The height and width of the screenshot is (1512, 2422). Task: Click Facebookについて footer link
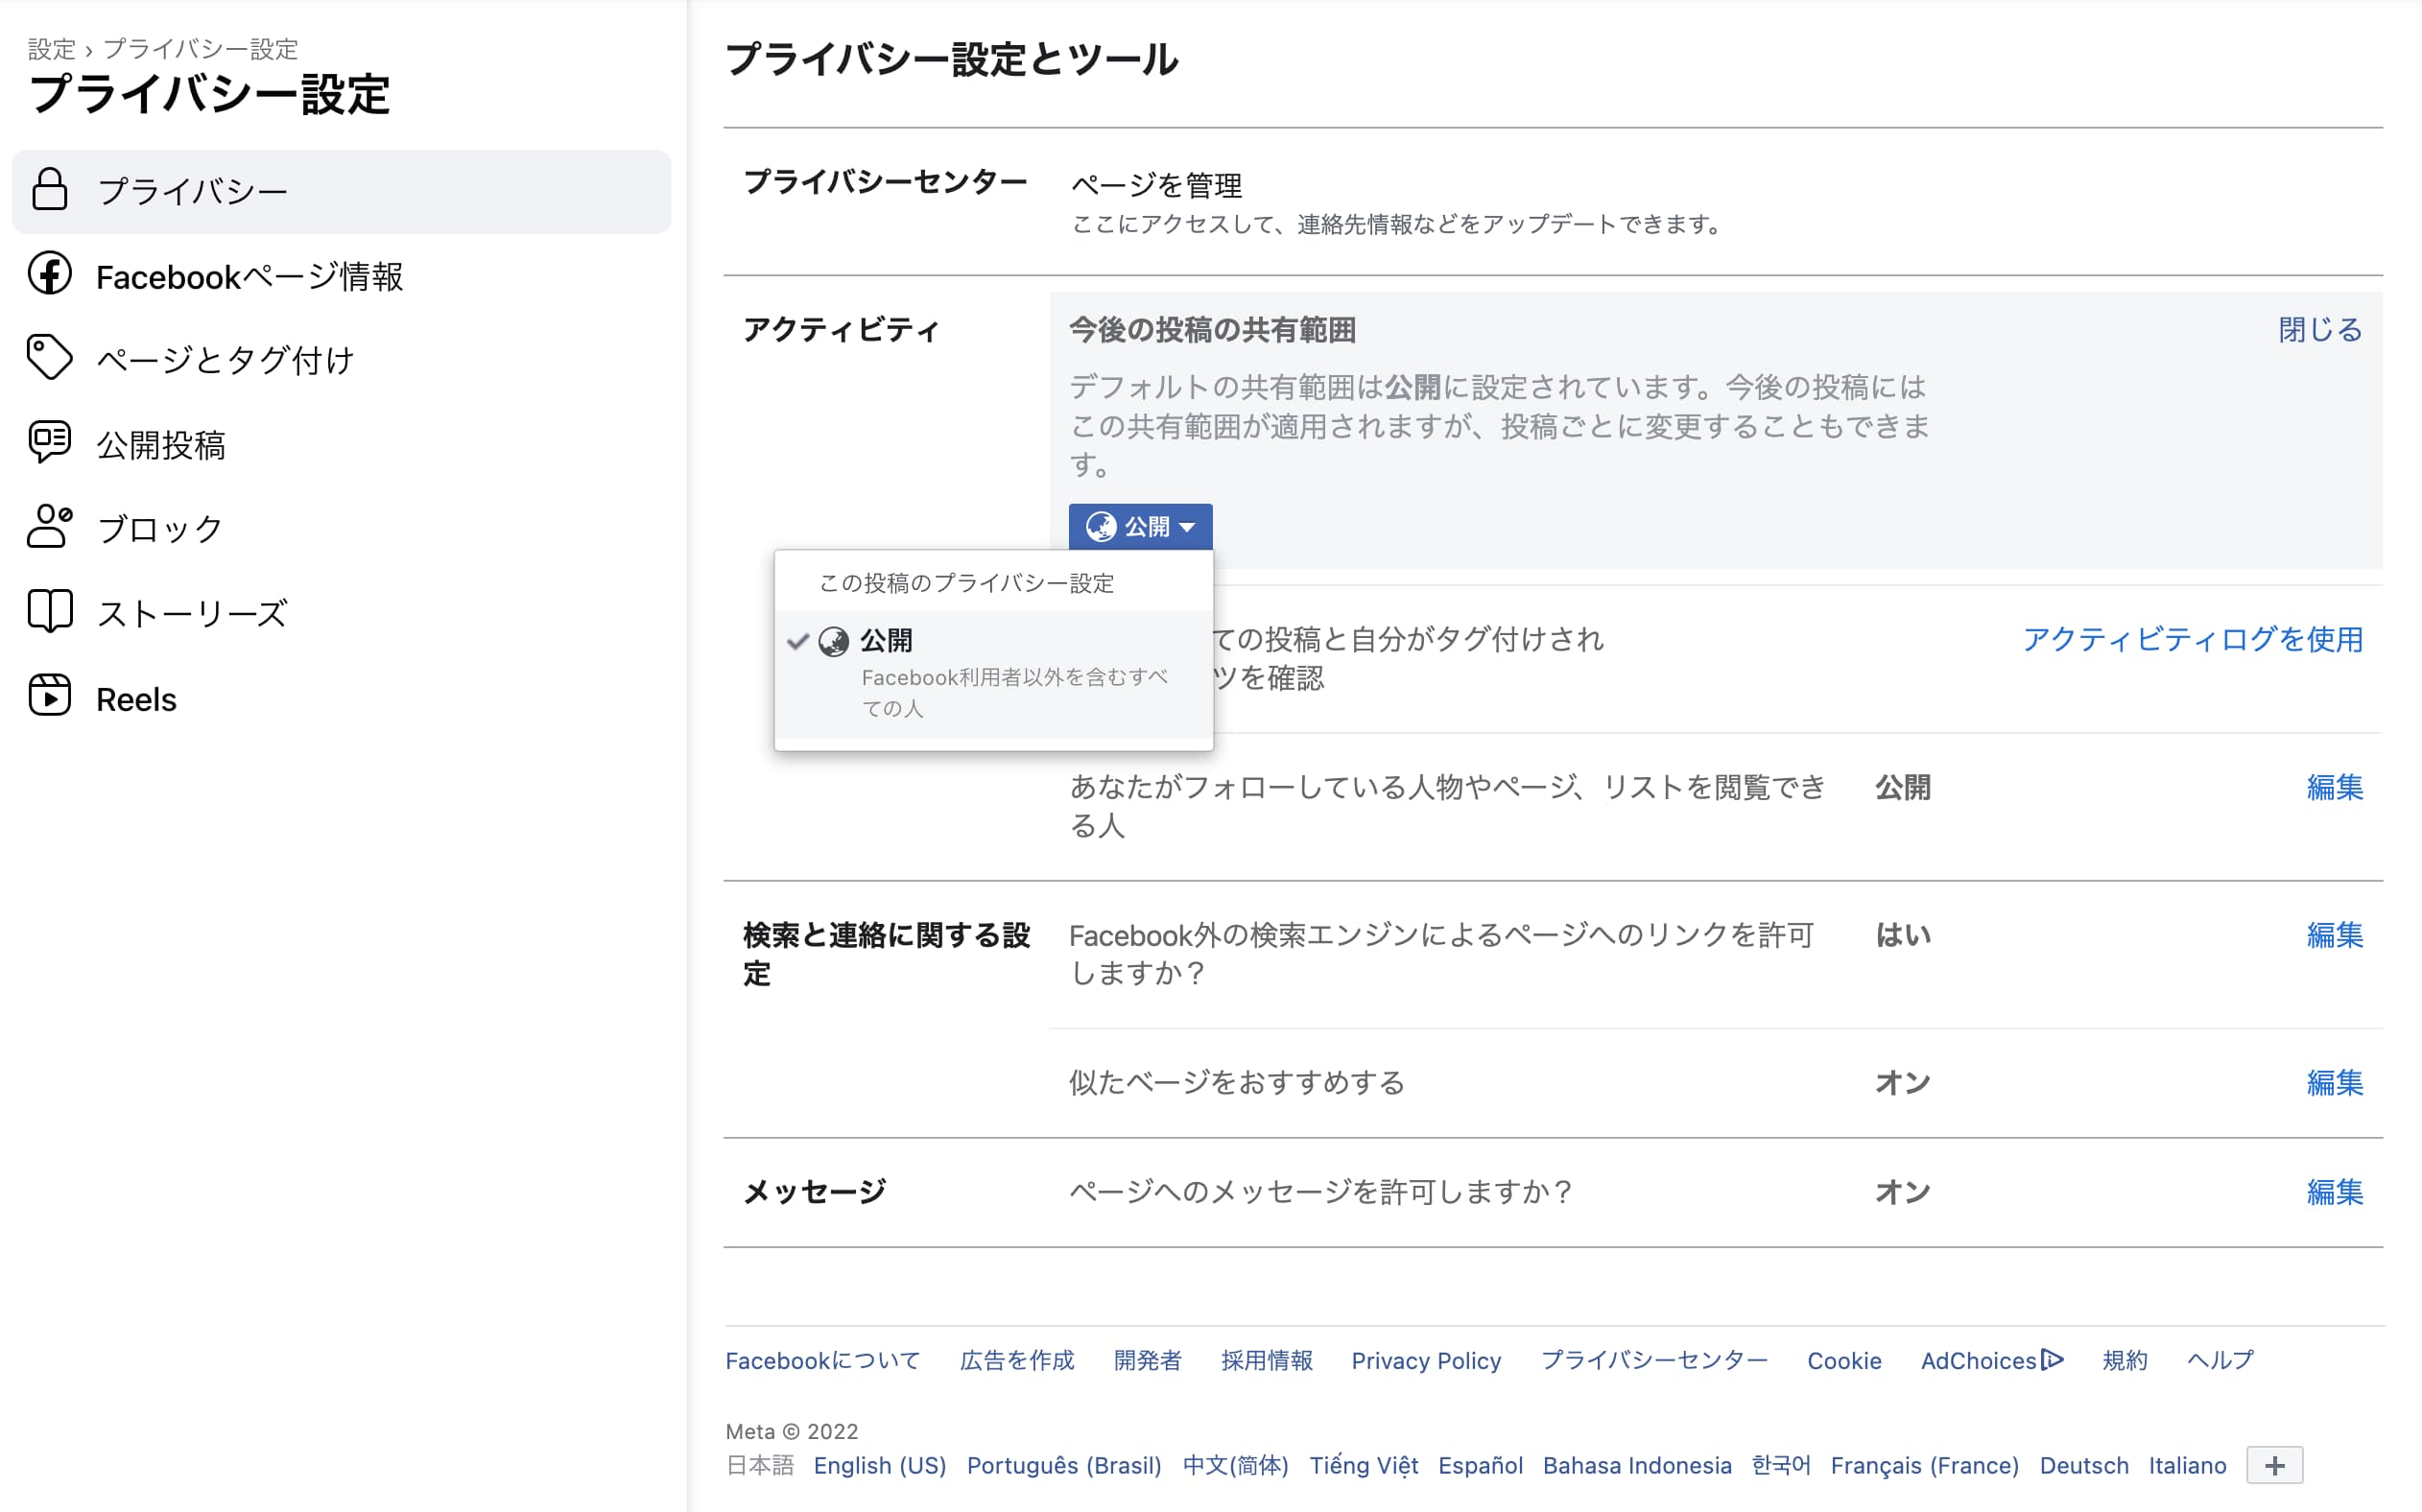click(x=822, y=1360)
